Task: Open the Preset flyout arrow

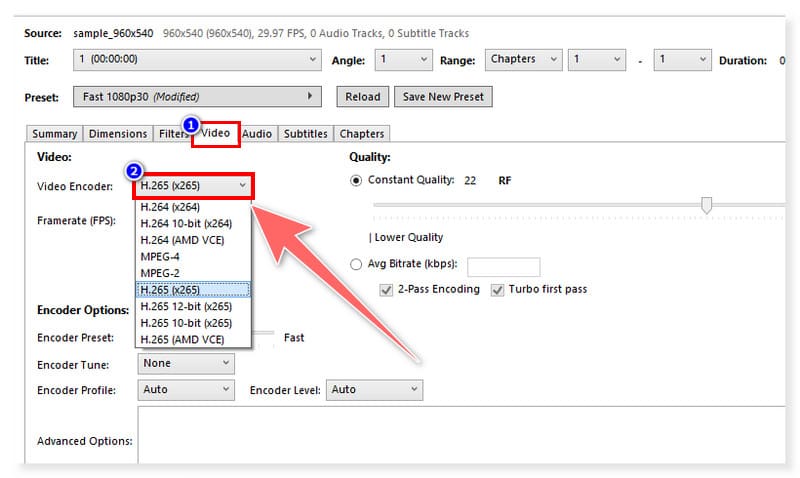Action: (313, 97)
